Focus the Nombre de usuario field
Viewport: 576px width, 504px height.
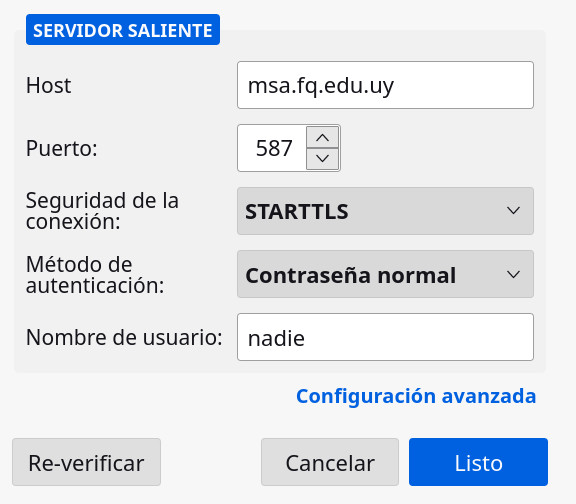click(385, 337)
